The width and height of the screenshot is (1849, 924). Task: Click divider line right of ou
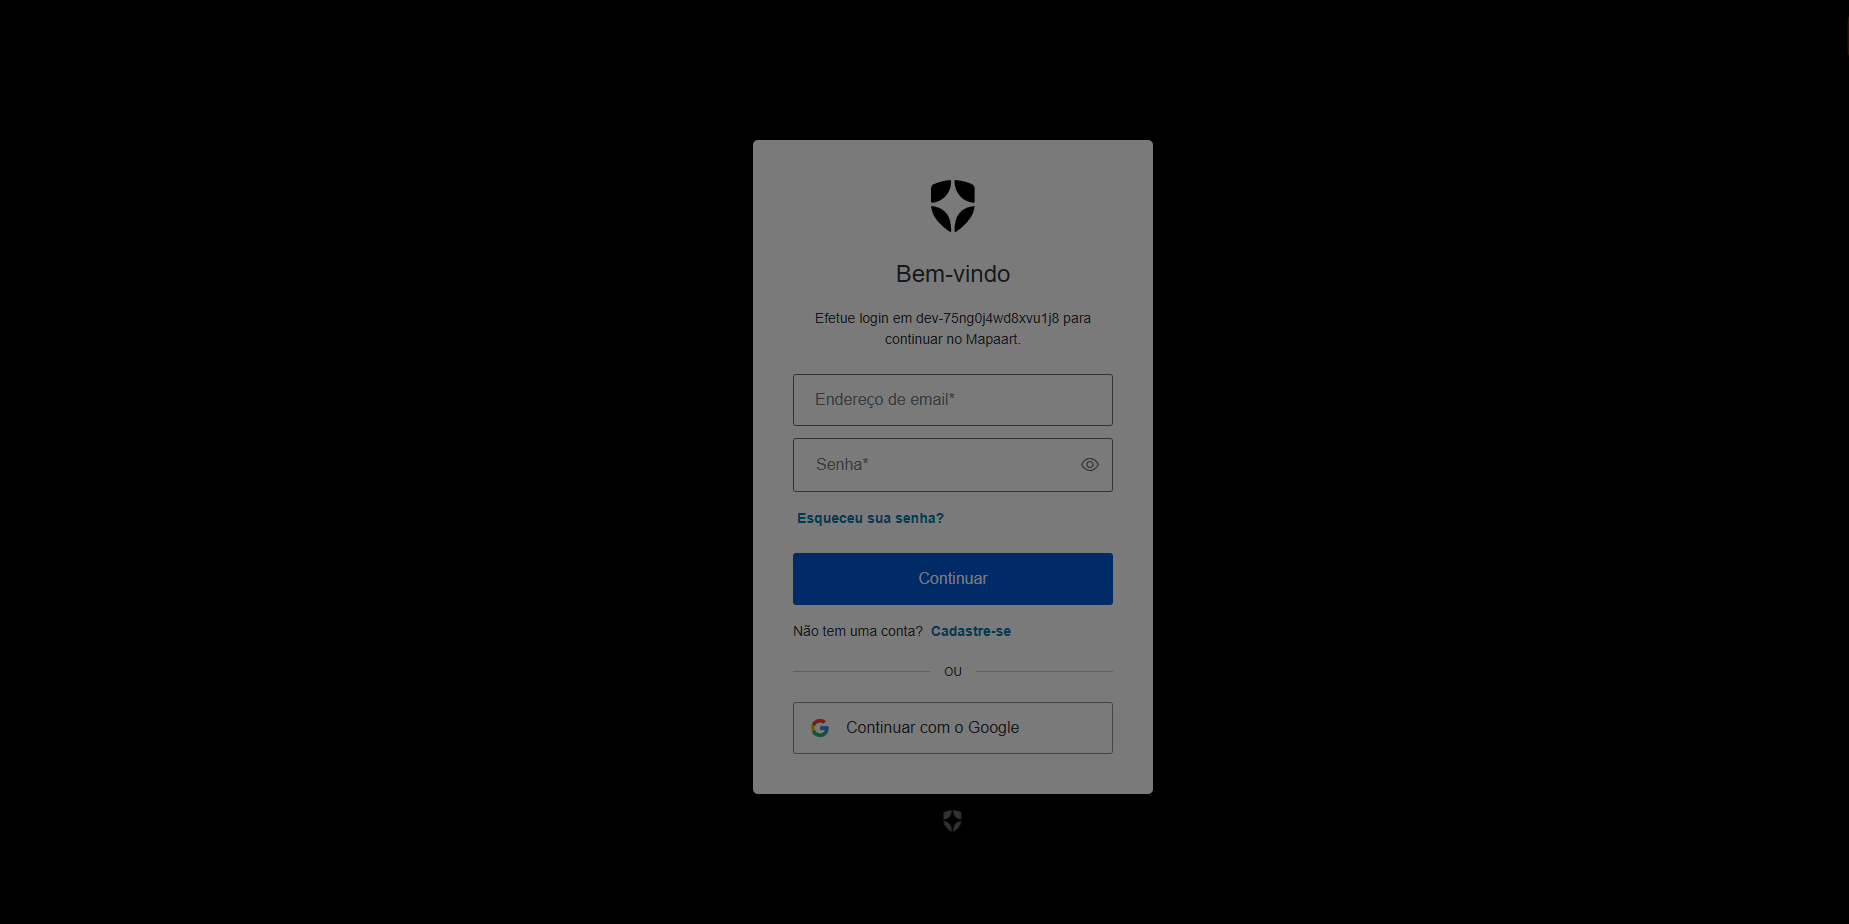click(1044, 672)
